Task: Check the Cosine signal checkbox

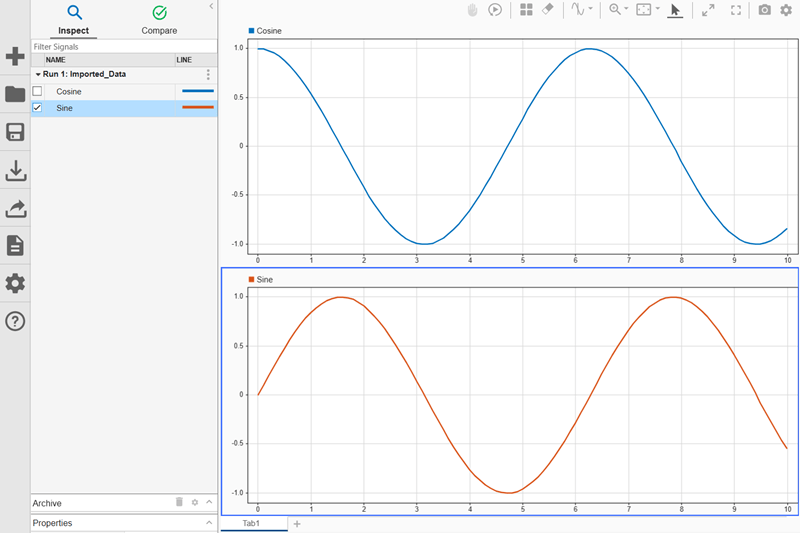Action: coord(37,91)
